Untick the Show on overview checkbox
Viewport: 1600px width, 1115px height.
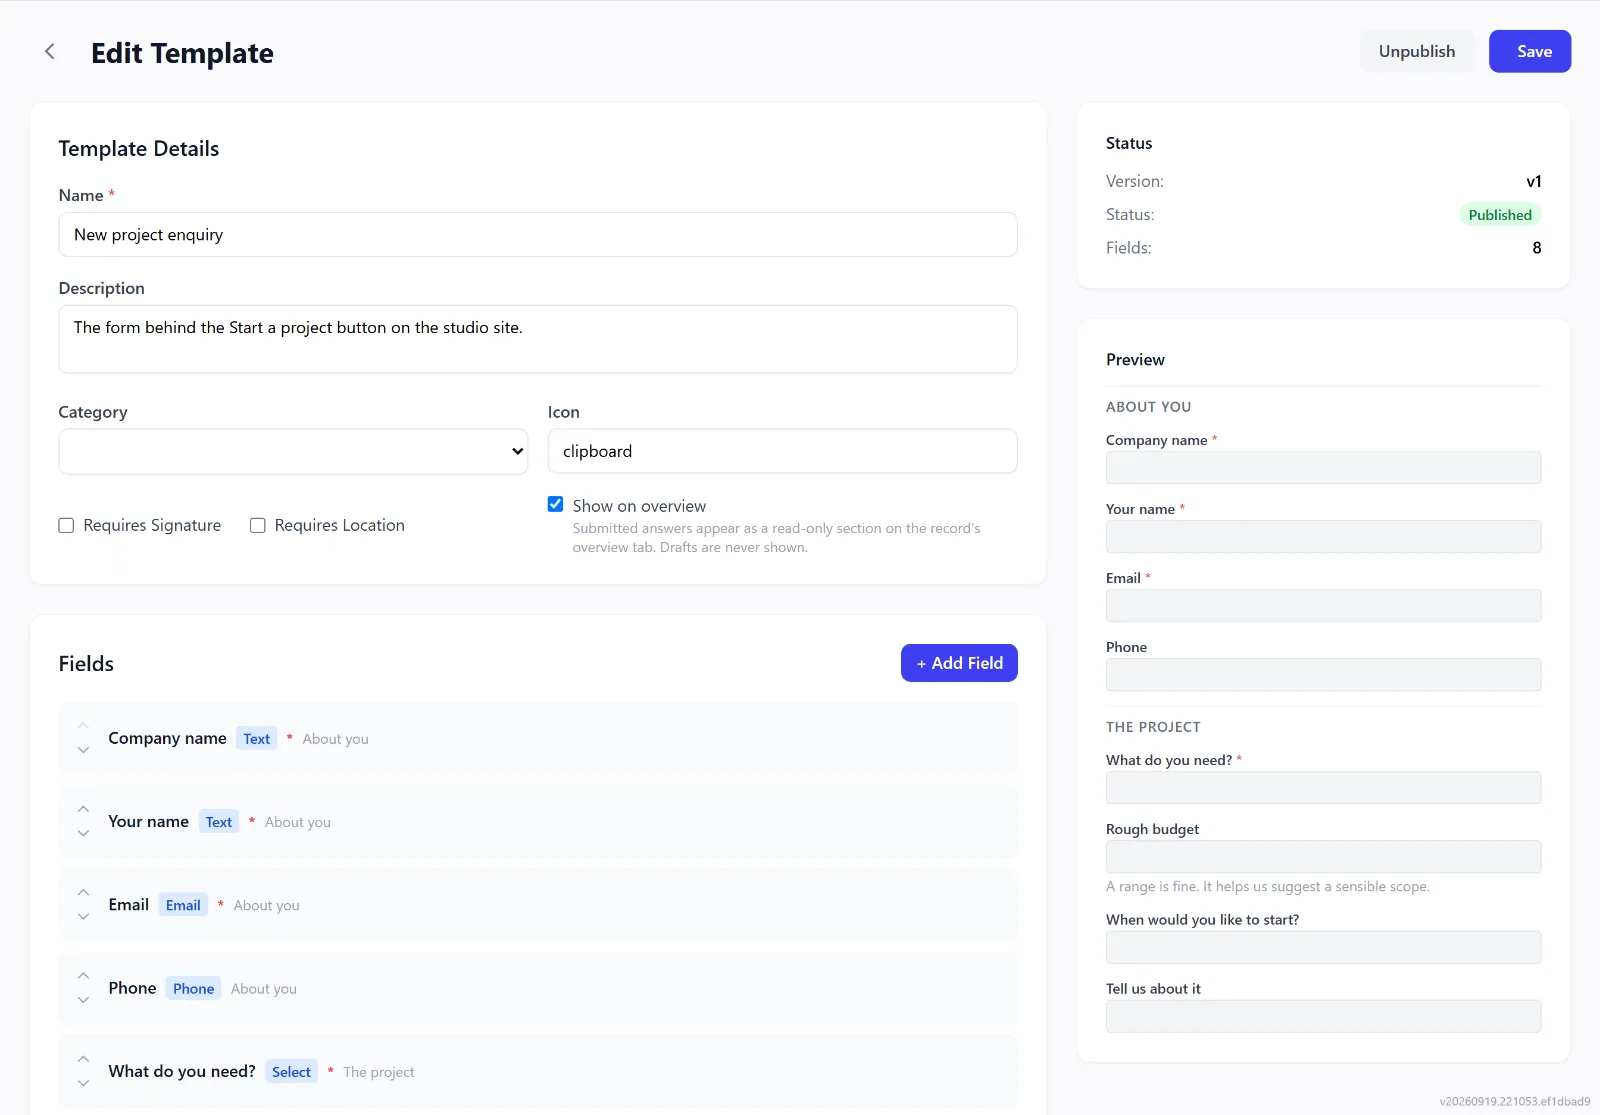(x=556, y=504)
